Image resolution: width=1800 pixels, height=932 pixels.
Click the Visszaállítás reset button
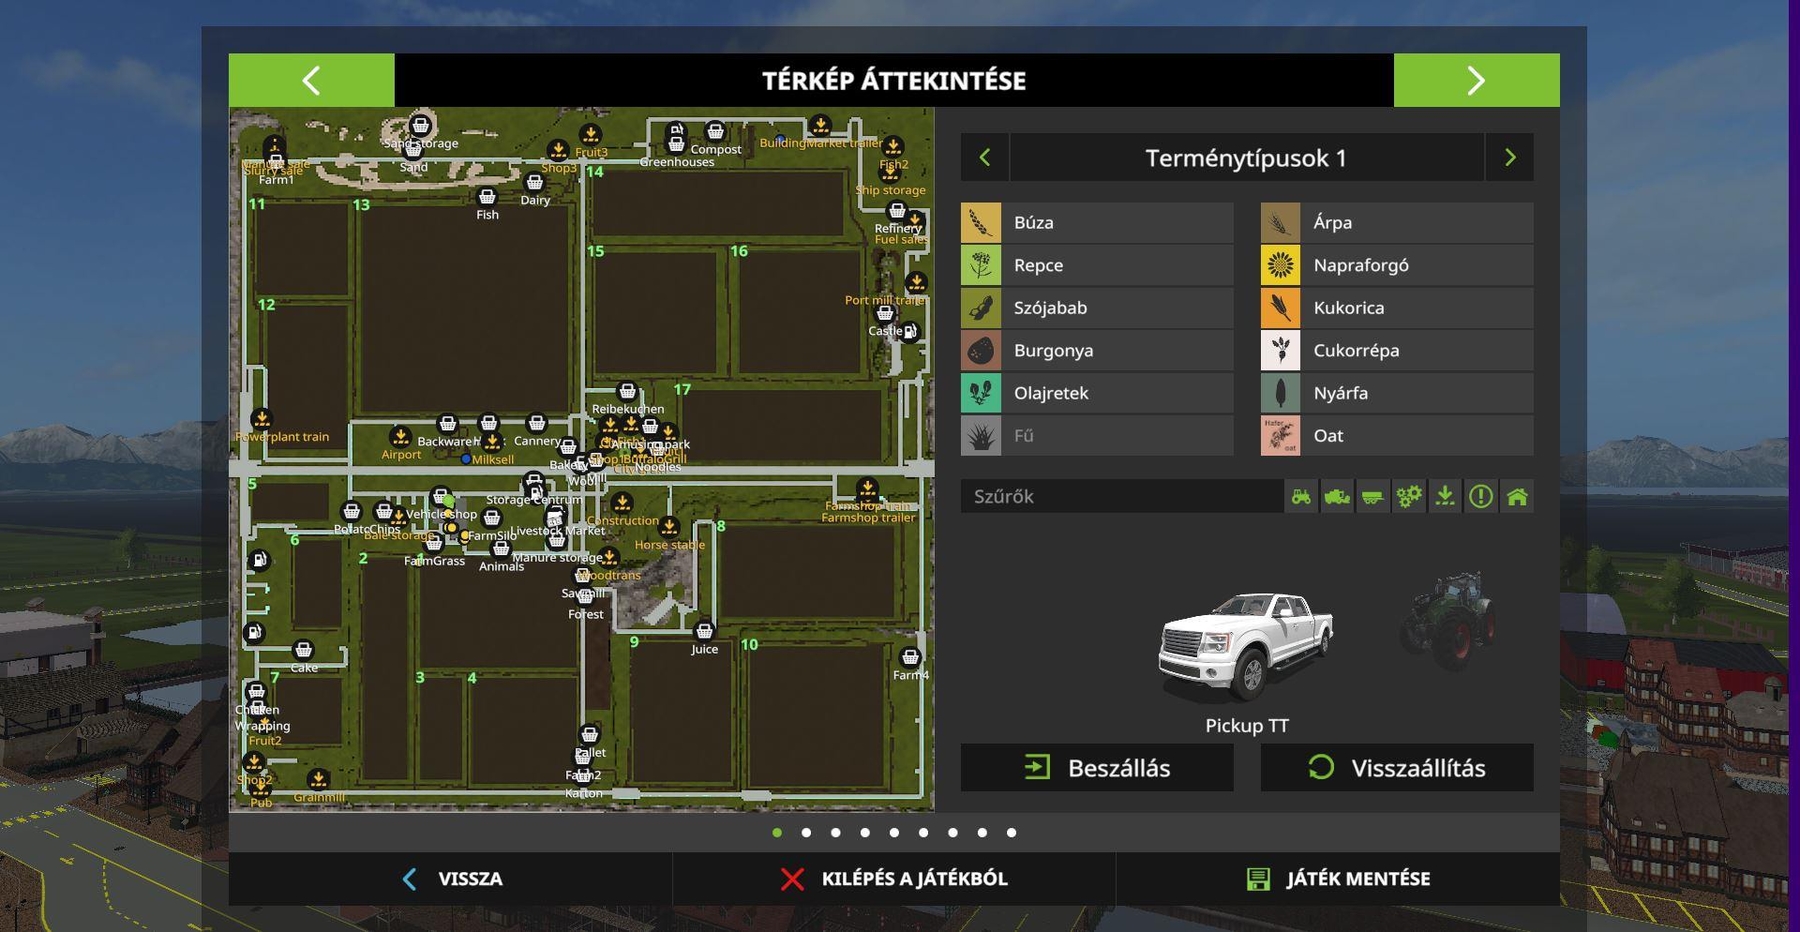[1396, 768]
